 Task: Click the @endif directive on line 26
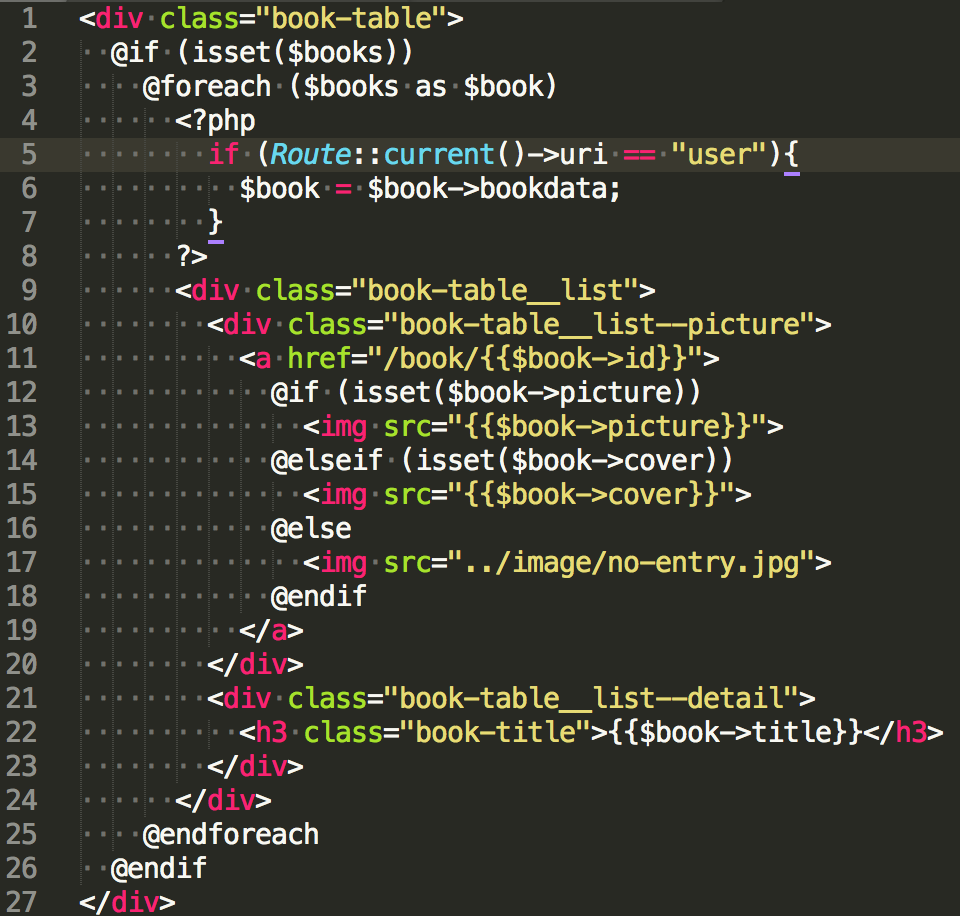[x=159, y=868]
